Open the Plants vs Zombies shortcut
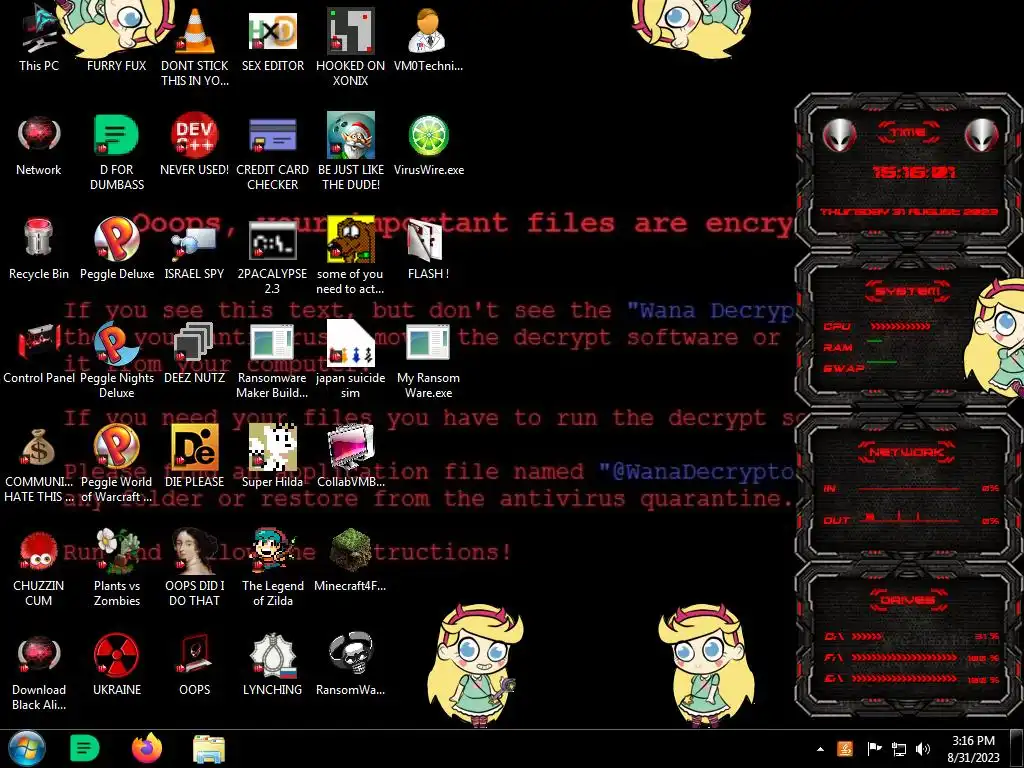The image size is (1024, 768). 116,567
